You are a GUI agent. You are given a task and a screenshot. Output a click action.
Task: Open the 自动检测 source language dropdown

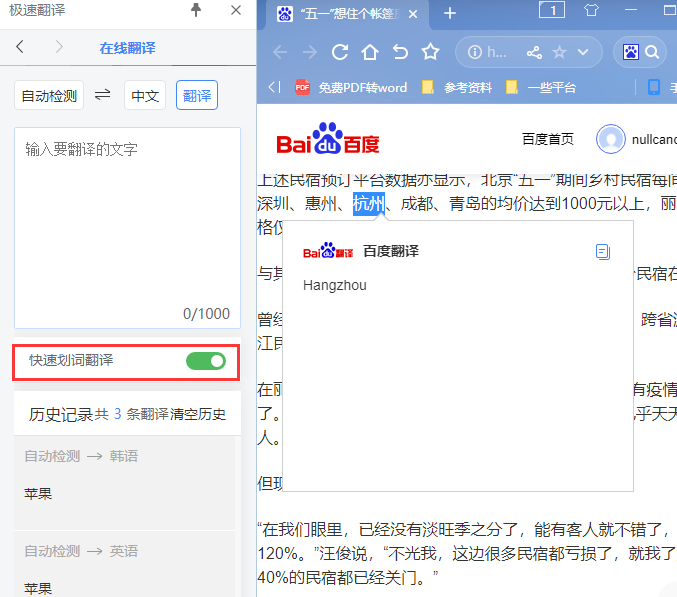[x=49, y=95]
